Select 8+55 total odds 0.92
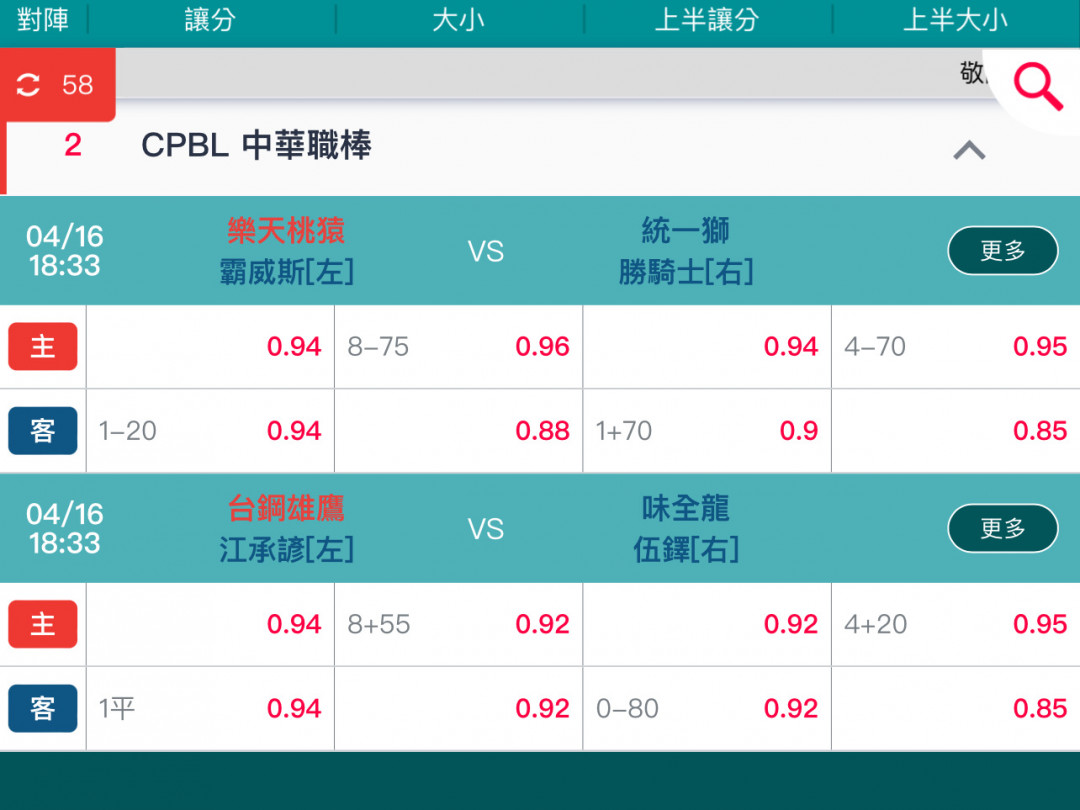This screenshot has width=1080, height=810. click(459, 625)
